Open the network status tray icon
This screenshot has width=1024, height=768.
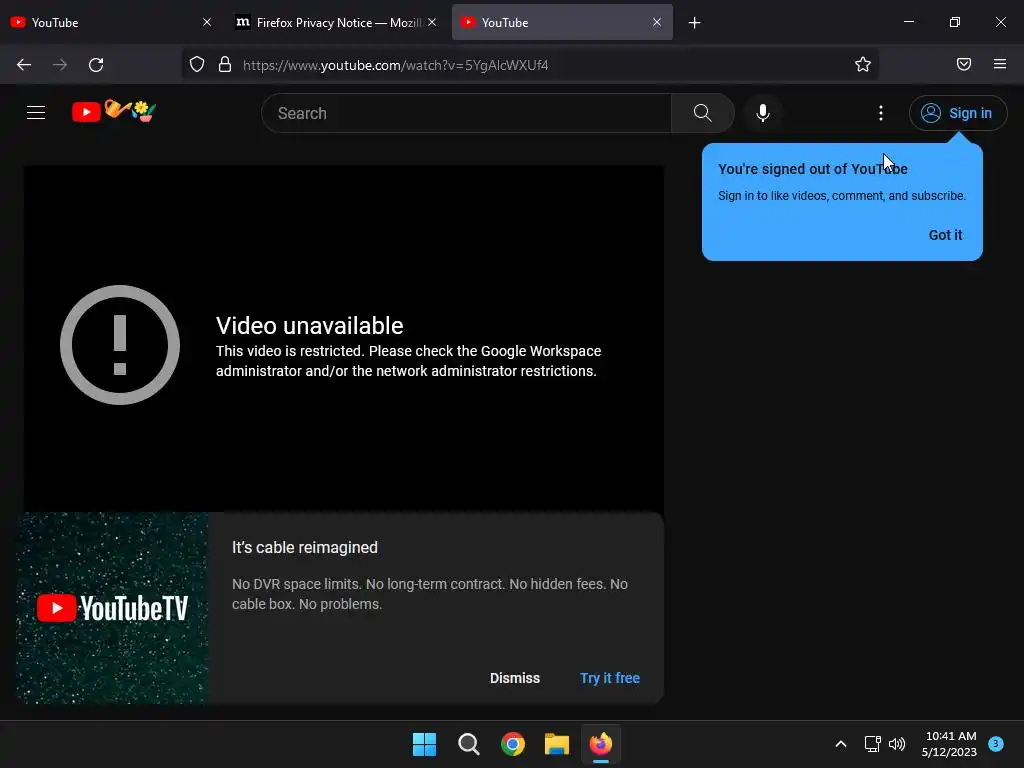coord(872,744)
